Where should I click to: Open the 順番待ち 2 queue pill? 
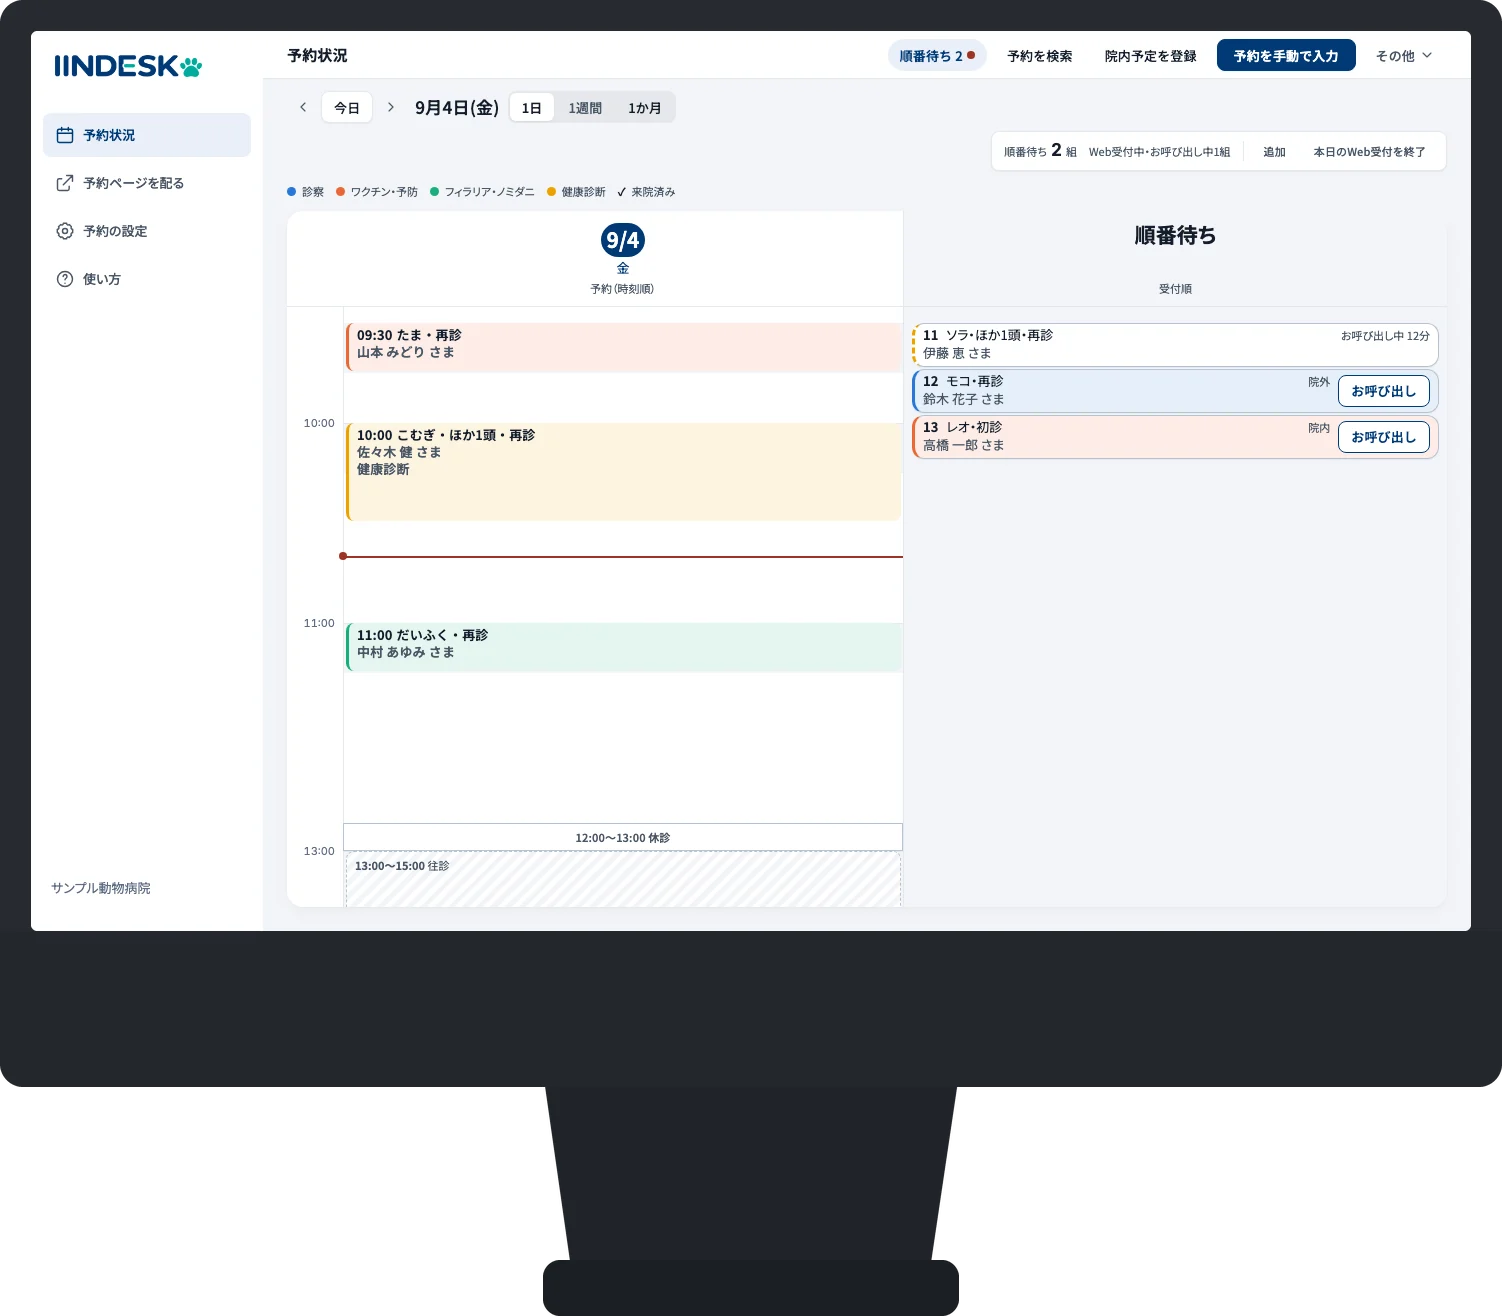coord(937,56)
